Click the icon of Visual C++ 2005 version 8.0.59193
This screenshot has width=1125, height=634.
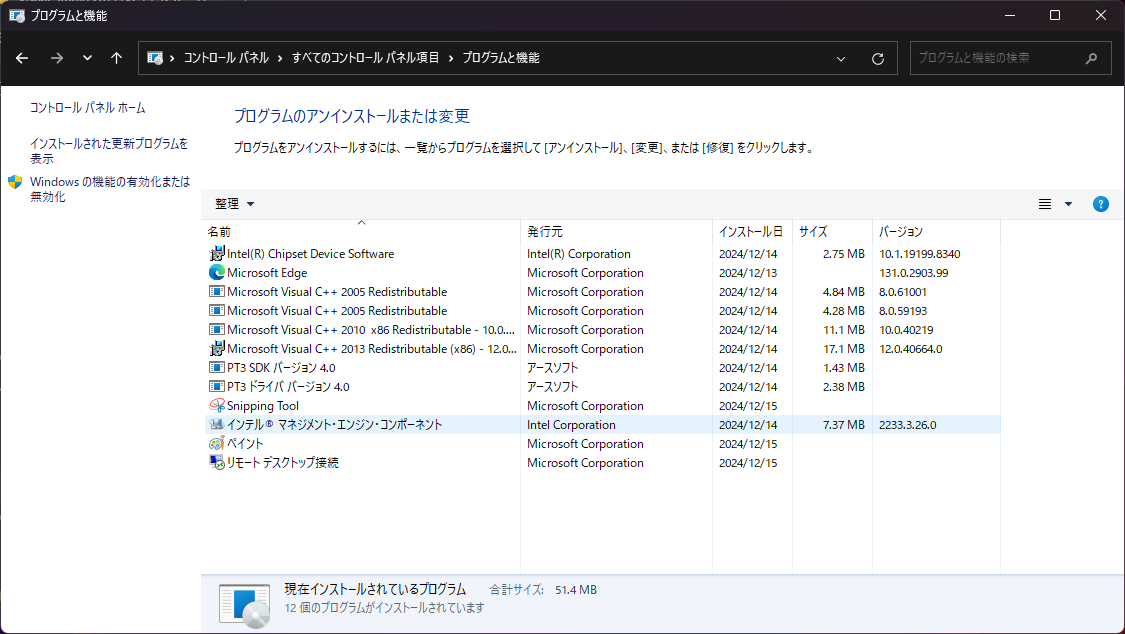click(217, 311)
